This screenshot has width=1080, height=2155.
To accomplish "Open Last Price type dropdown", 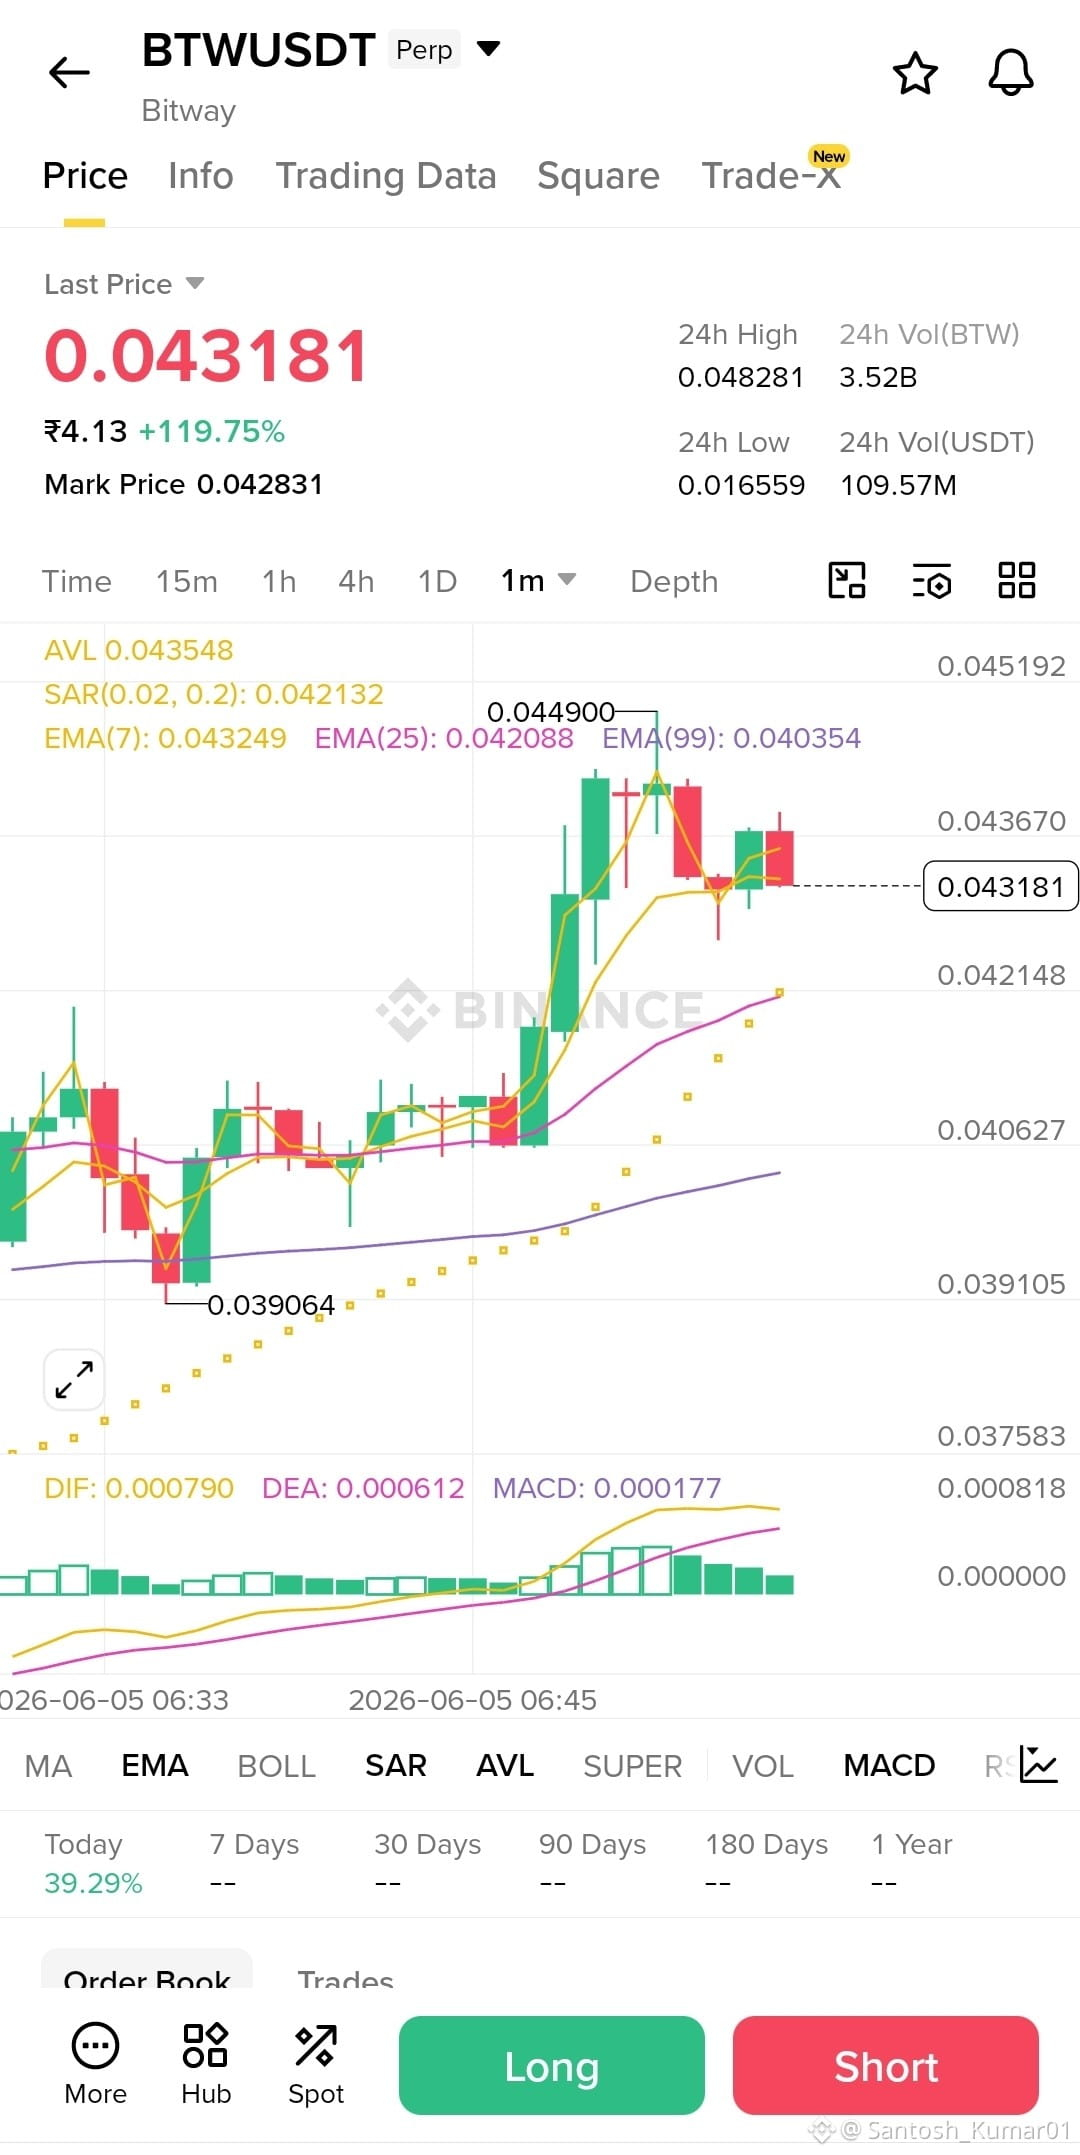I will click(x=124, y=284).
